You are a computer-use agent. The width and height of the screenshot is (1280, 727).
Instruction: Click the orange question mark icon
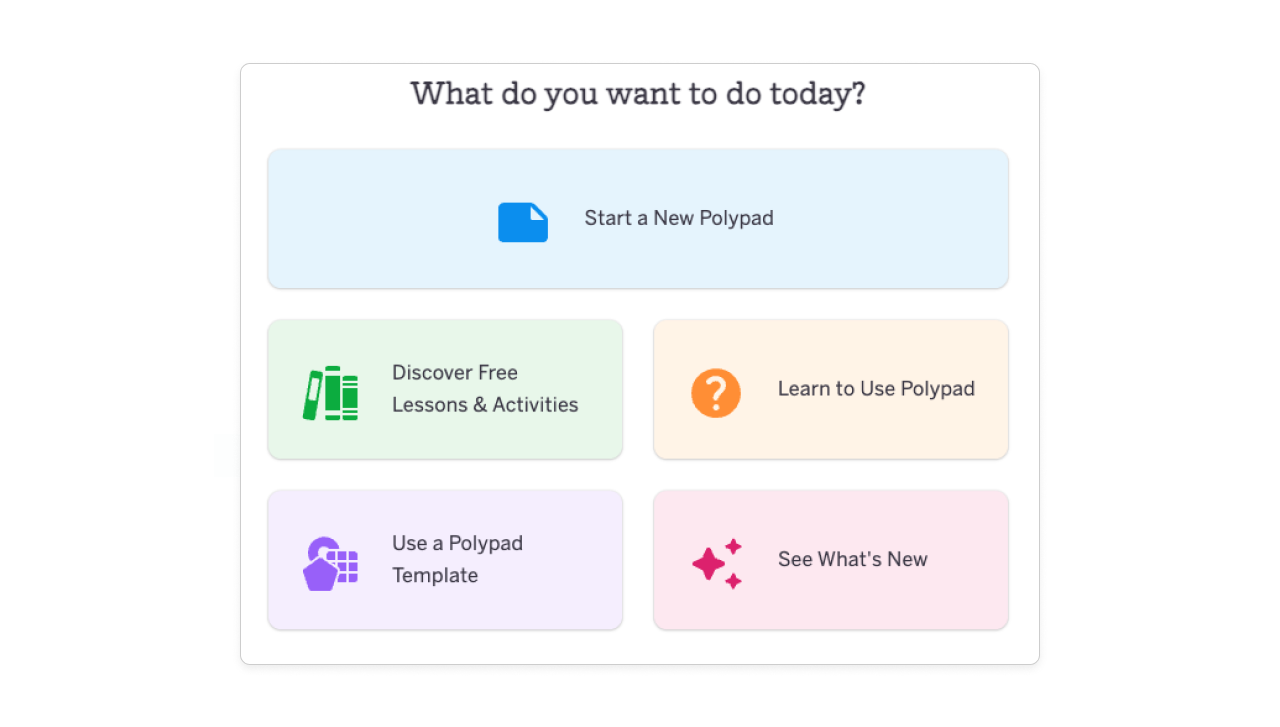click(x=716, y=393)
